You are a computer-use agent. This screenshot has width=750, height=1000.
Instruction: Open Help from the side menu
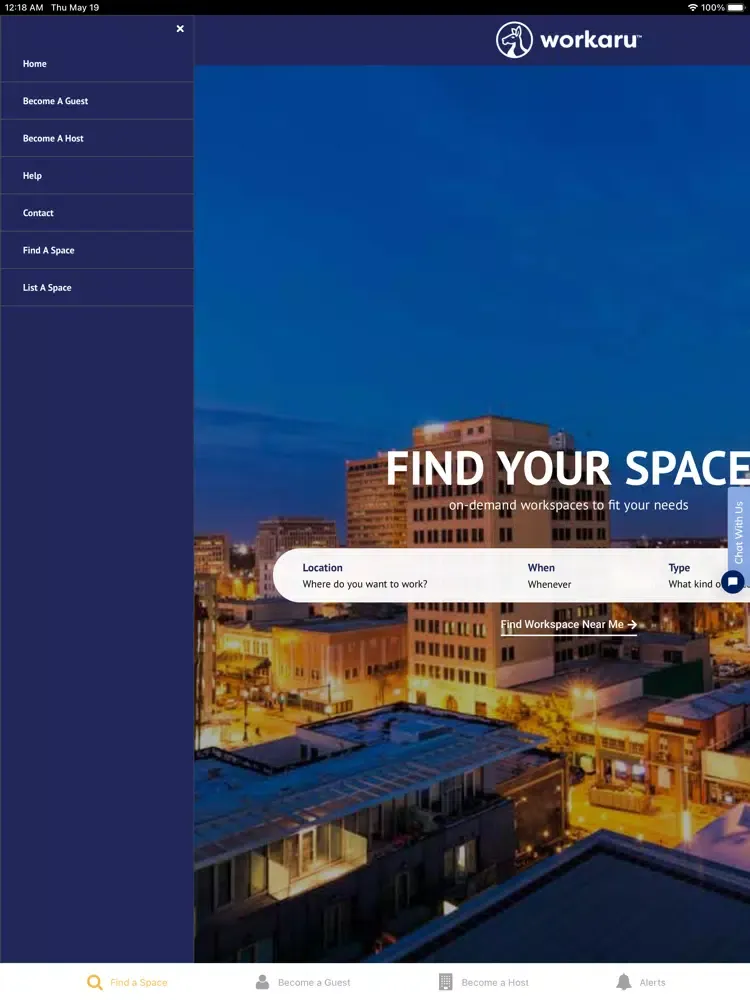click(x=97, y=175)
